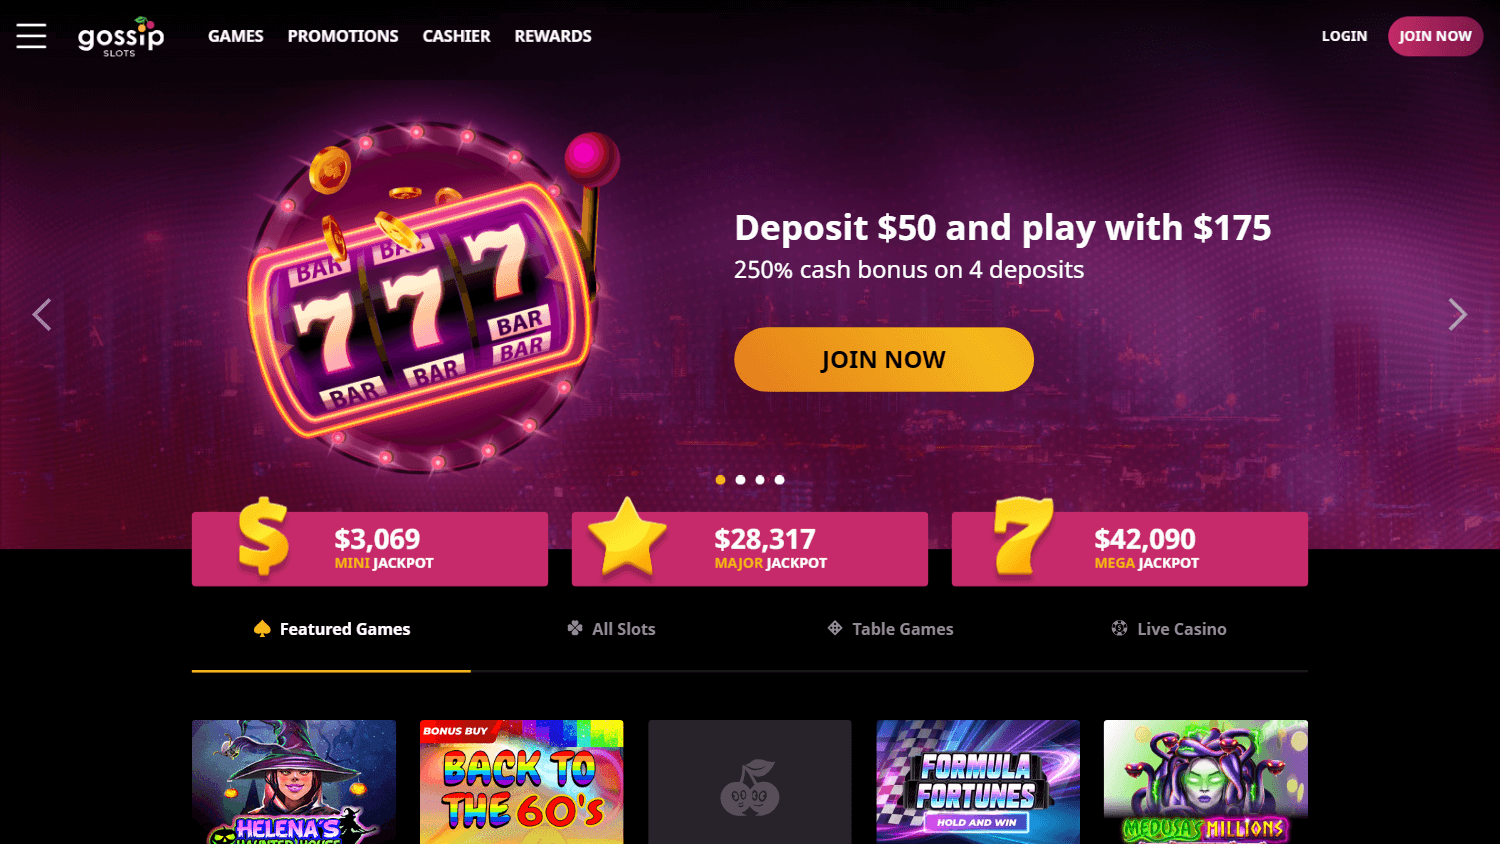The image size is (1500, 844).
Task: Click the golden seven Mega Jackpot icon
Action: point(1023,537)
